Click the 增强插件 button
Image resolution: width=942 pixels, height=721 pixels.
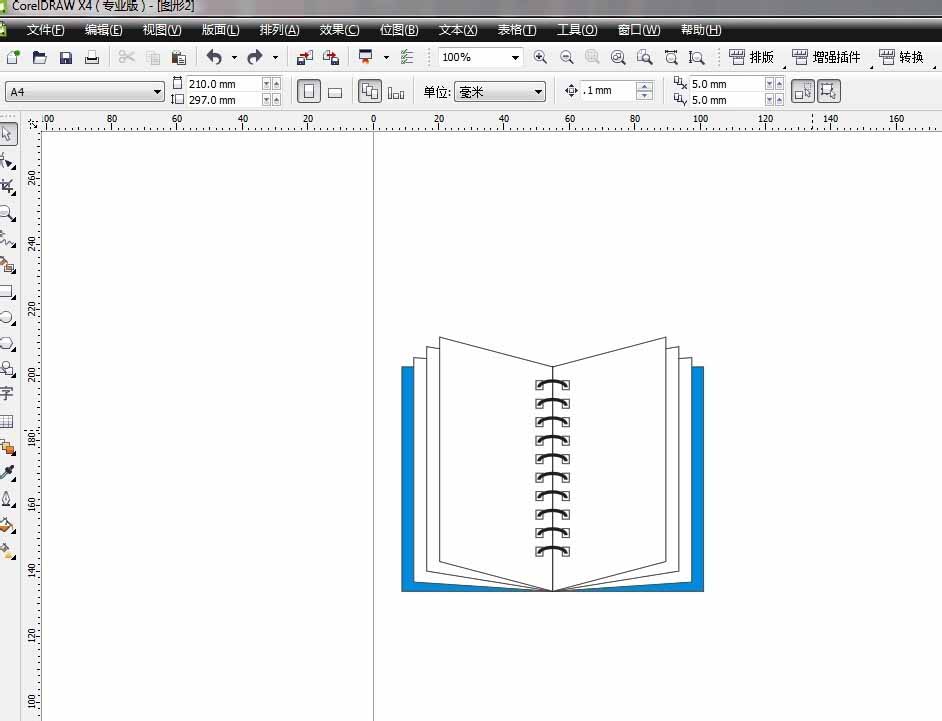[x=827, y=58]
